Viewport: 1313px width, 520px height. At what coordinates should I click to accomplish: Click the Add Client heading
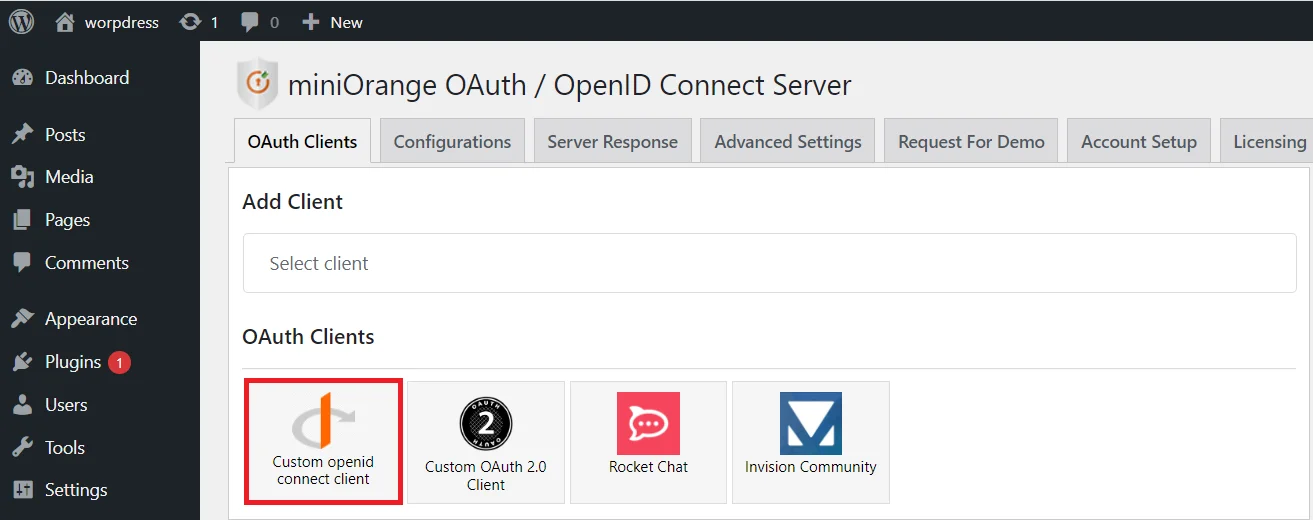(x=292, y=202)
